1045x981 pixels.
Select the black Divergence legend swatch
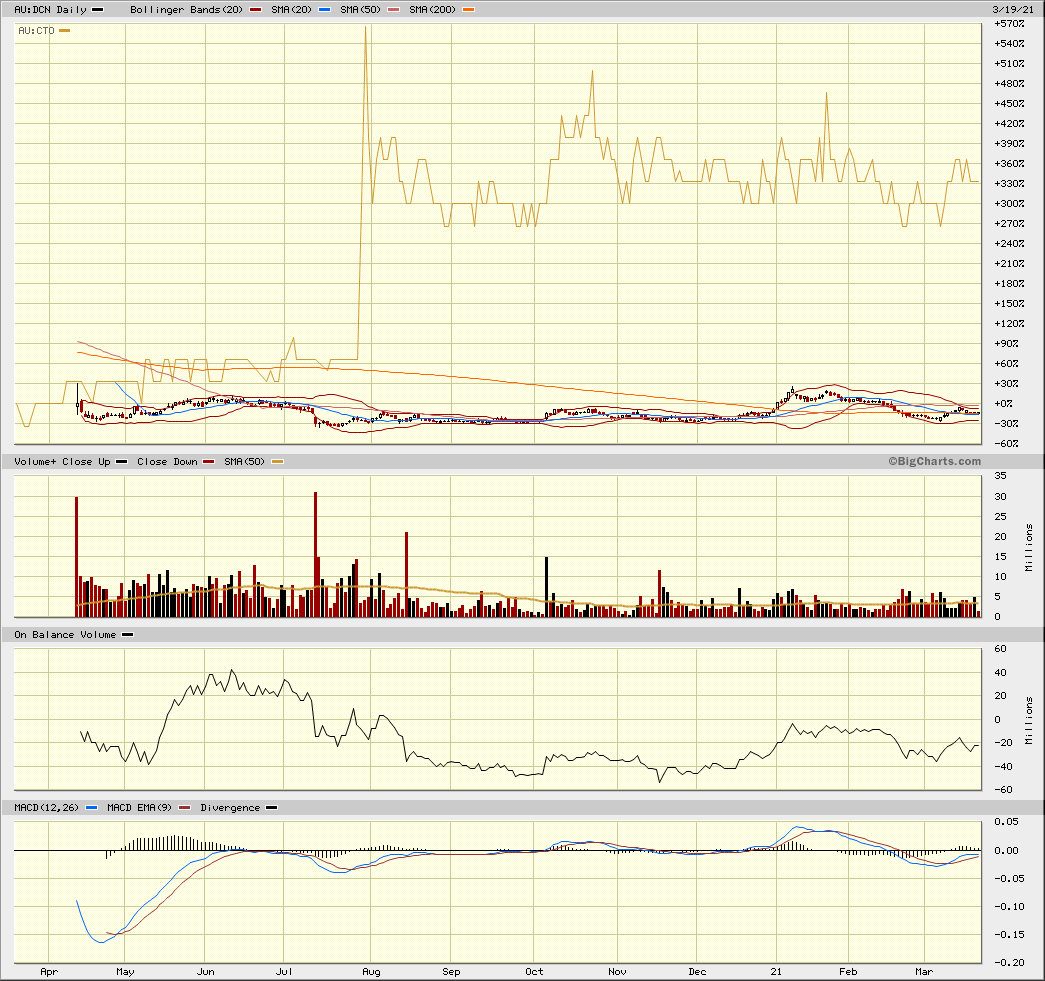pos(271,807)
